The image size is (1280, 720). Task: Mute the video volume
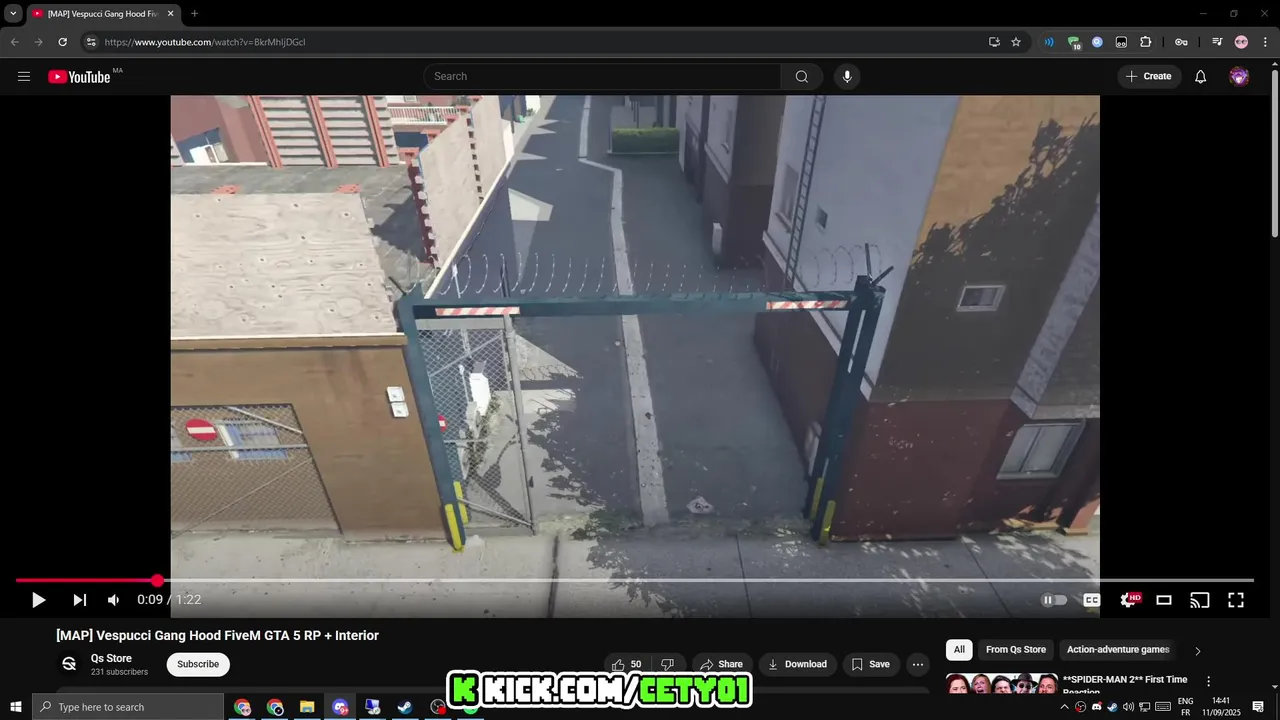[x=113, y=600]
